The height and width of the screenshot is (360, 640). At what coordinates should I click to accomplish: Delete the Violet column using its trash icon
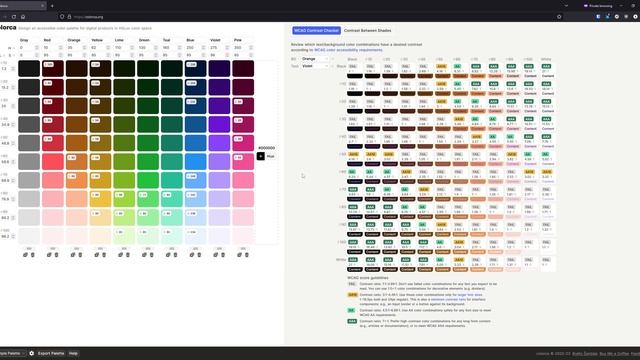point(223,255)
